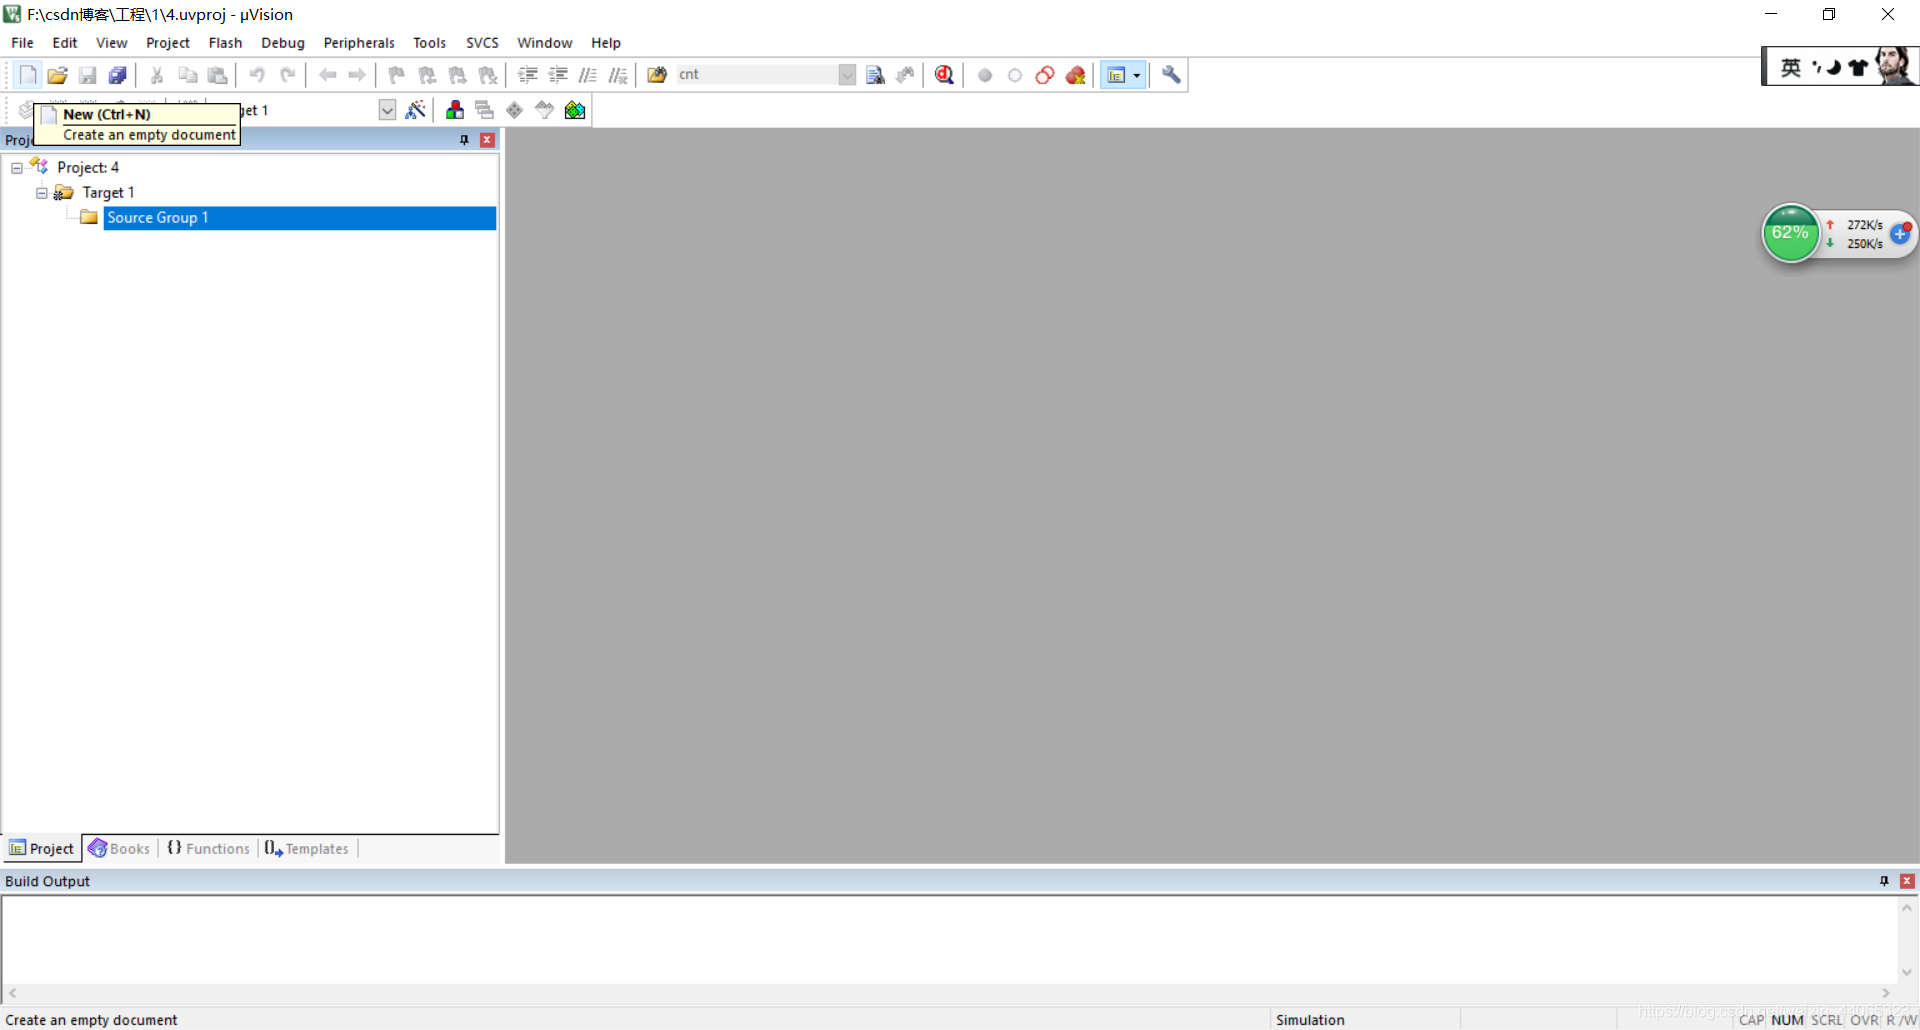Pin the Project panel
Screen dimensions: 1920x1030
[464, 140]
